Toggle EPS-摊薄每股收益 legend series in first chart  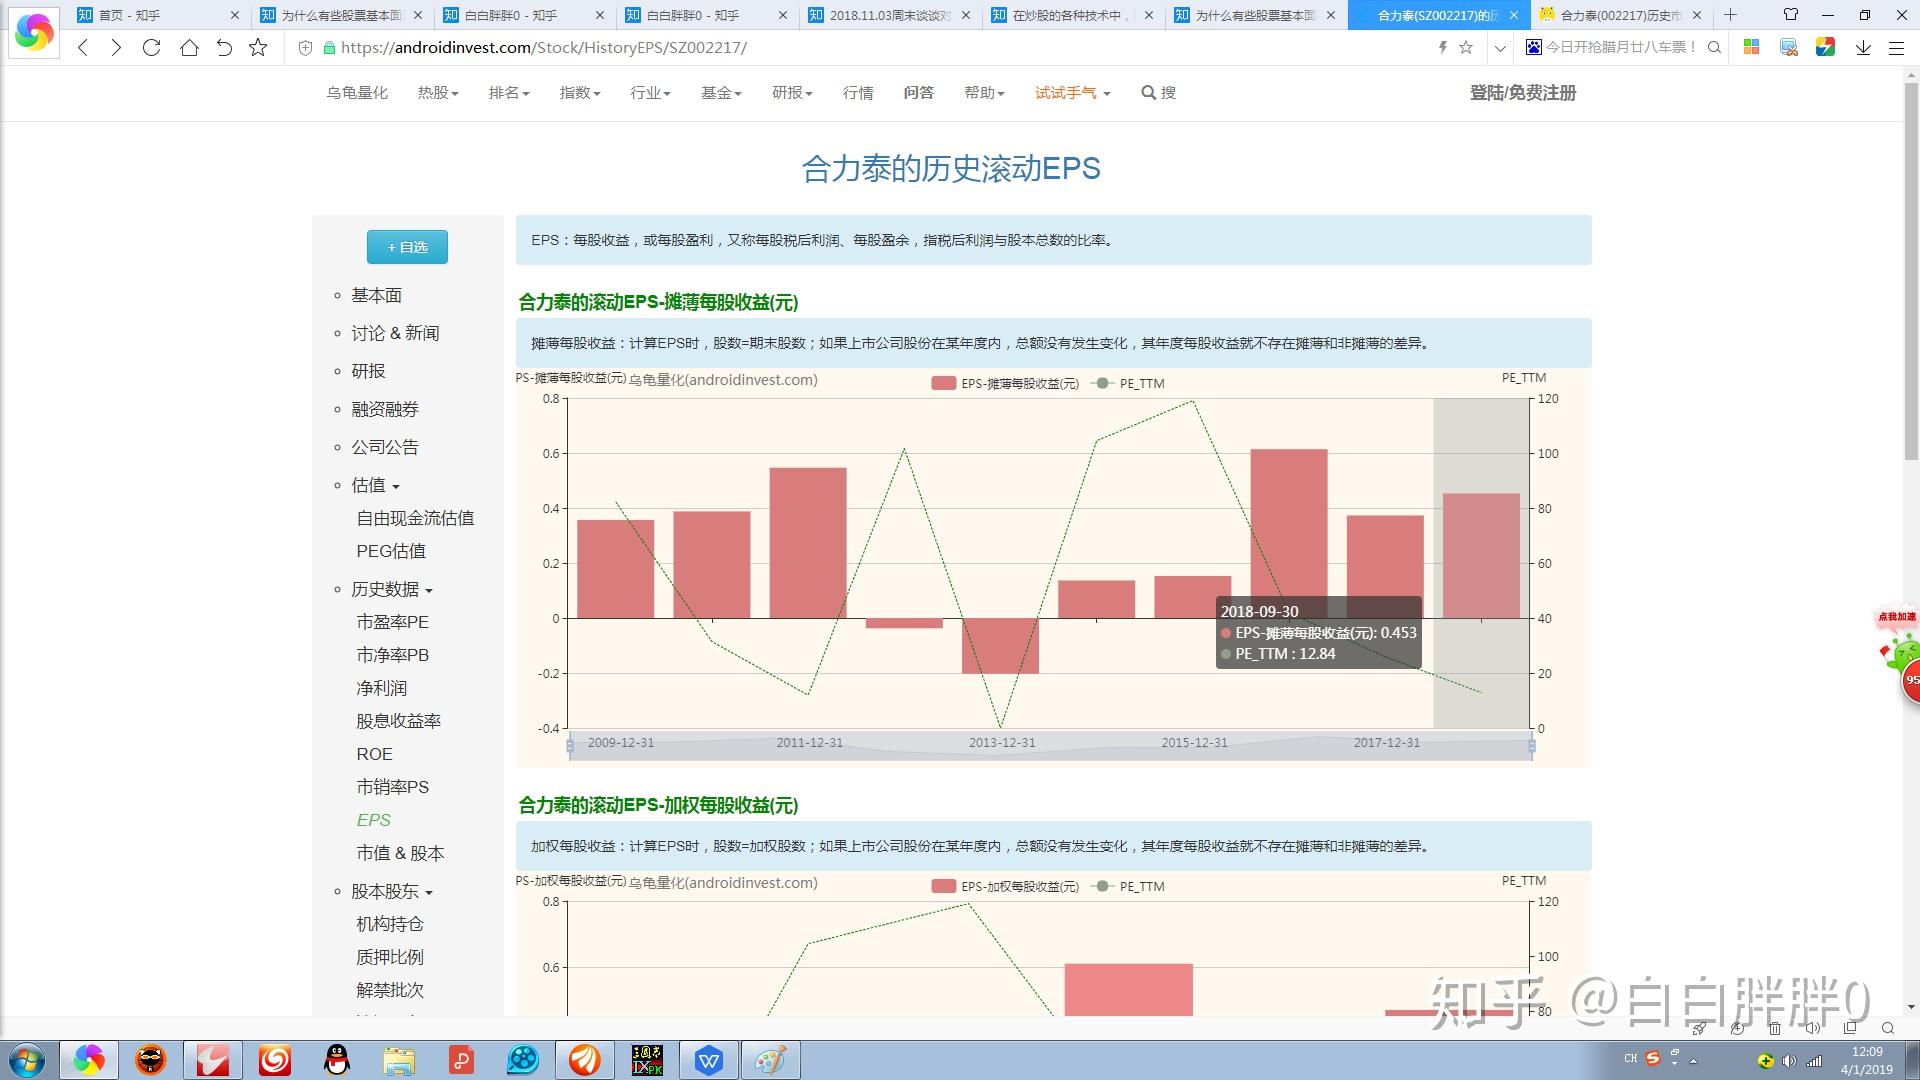point(1004,383)
